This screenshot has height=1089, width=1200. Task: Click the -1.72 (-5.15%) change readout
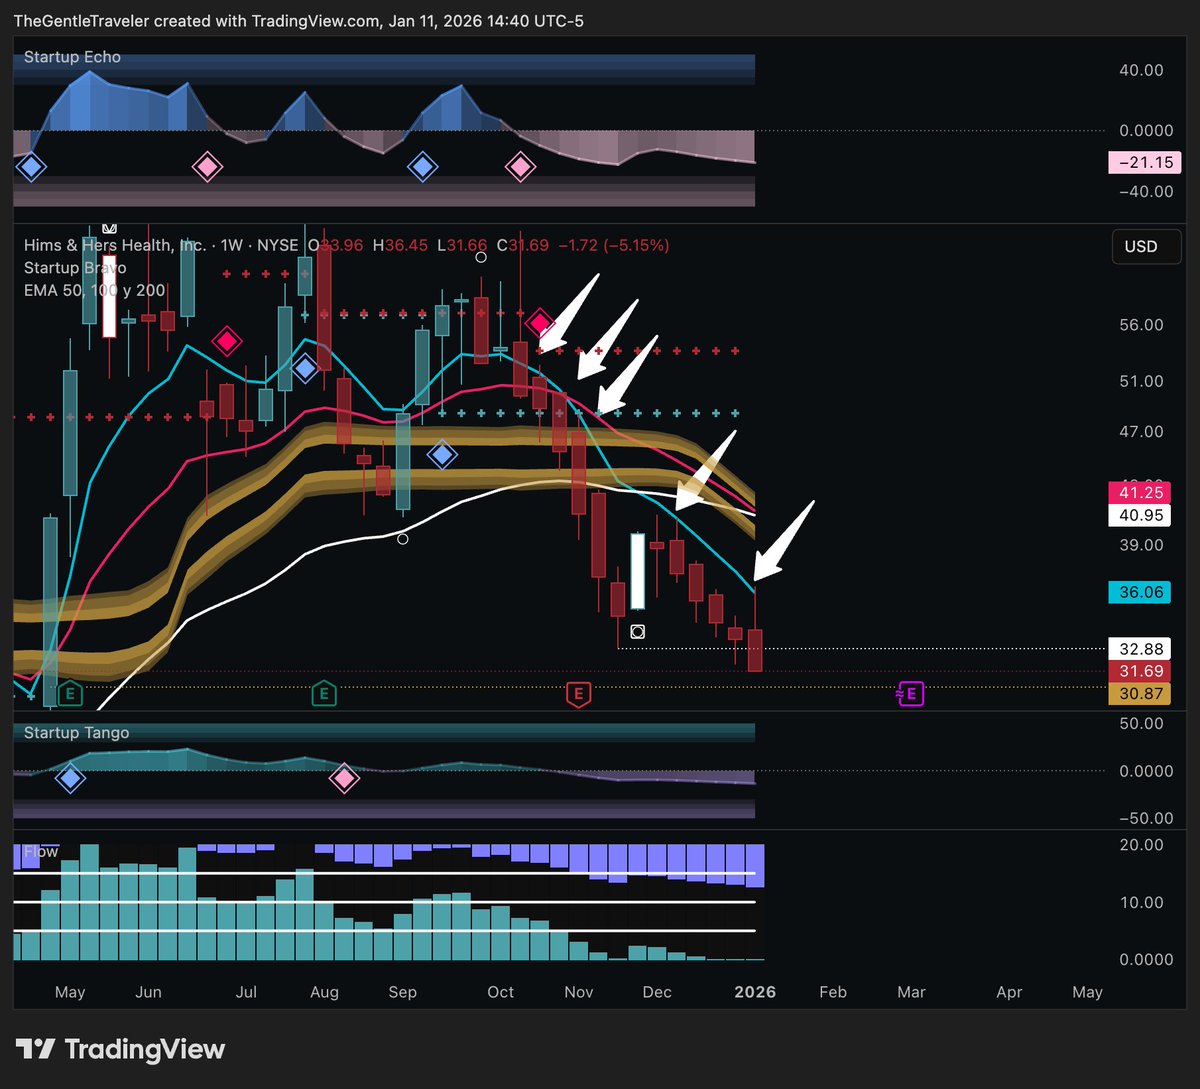(612, 245)
